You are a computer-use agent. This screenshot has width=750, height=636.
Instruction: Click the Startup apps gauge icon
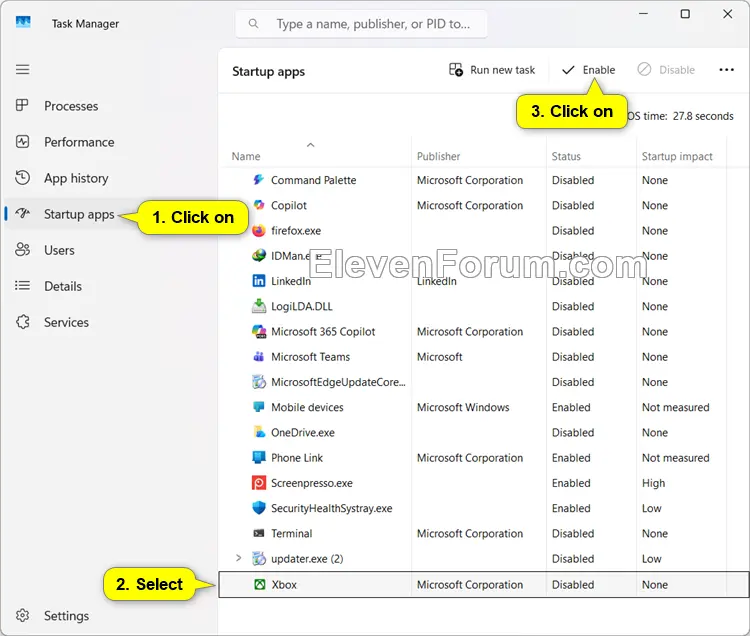click(22, 213)
